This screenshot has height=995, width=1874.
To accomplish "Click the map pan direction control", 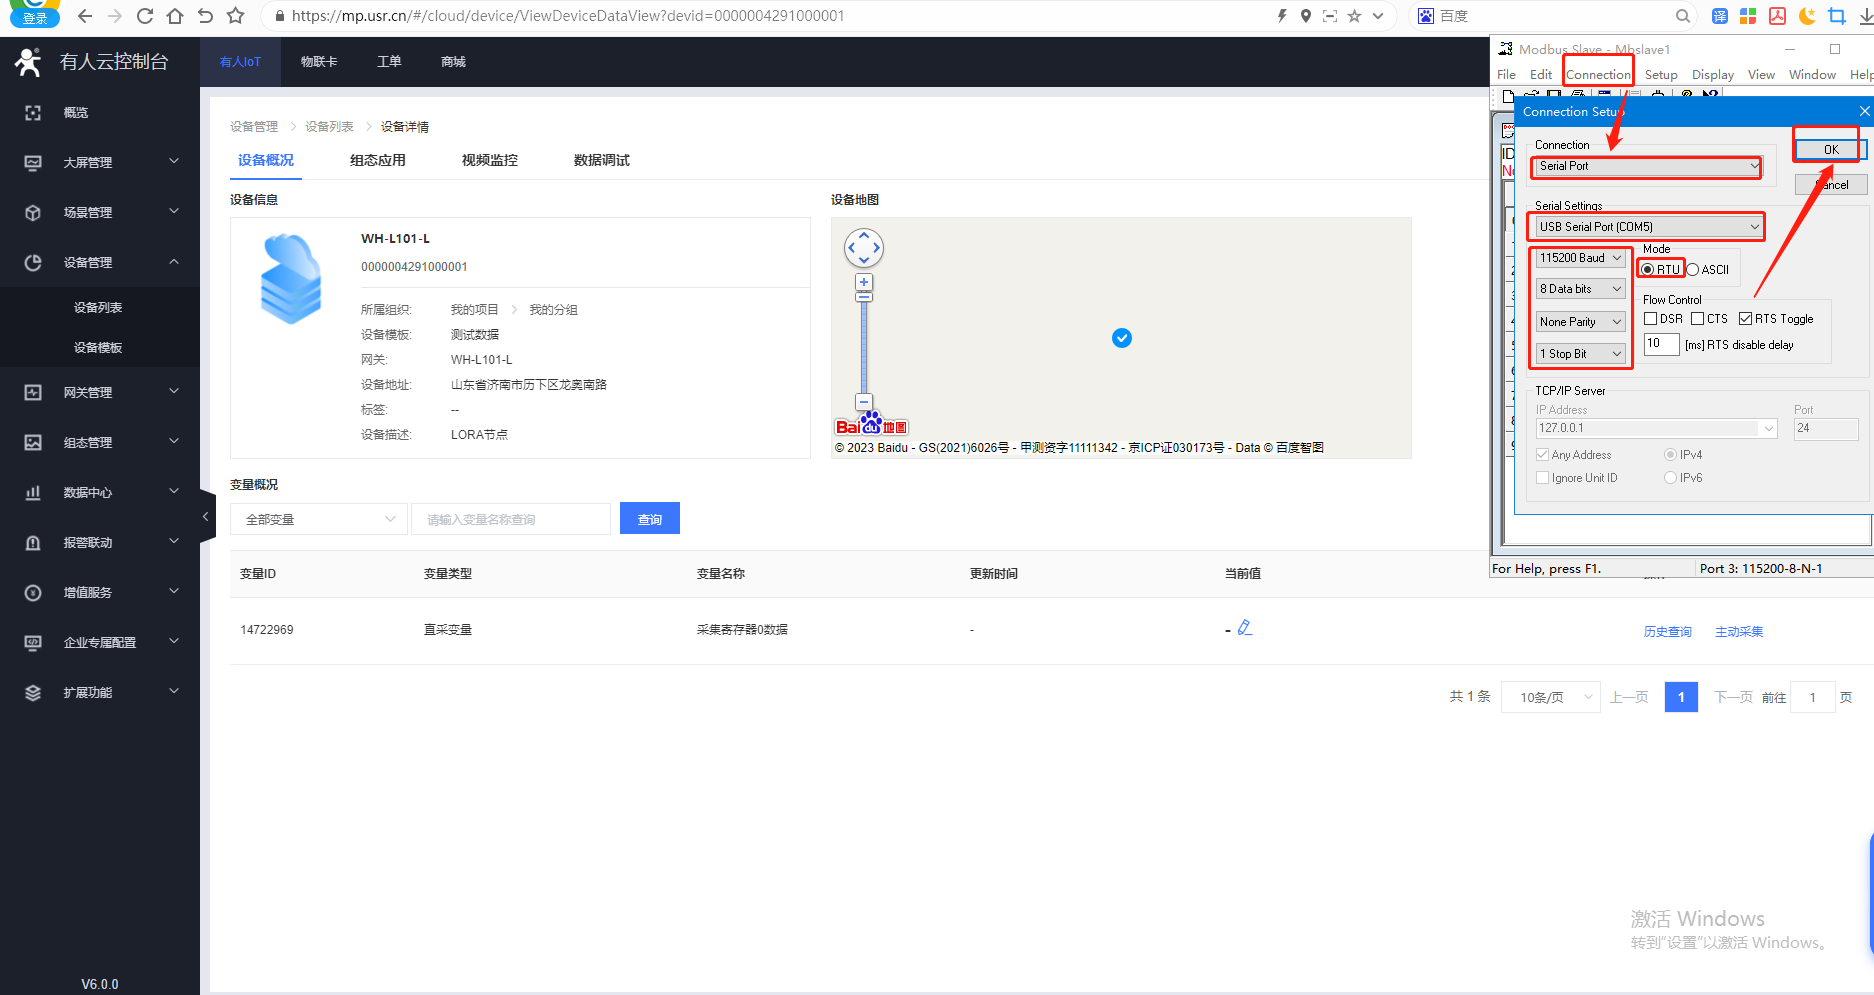I will pyautogui.click(x=864, y=248).
